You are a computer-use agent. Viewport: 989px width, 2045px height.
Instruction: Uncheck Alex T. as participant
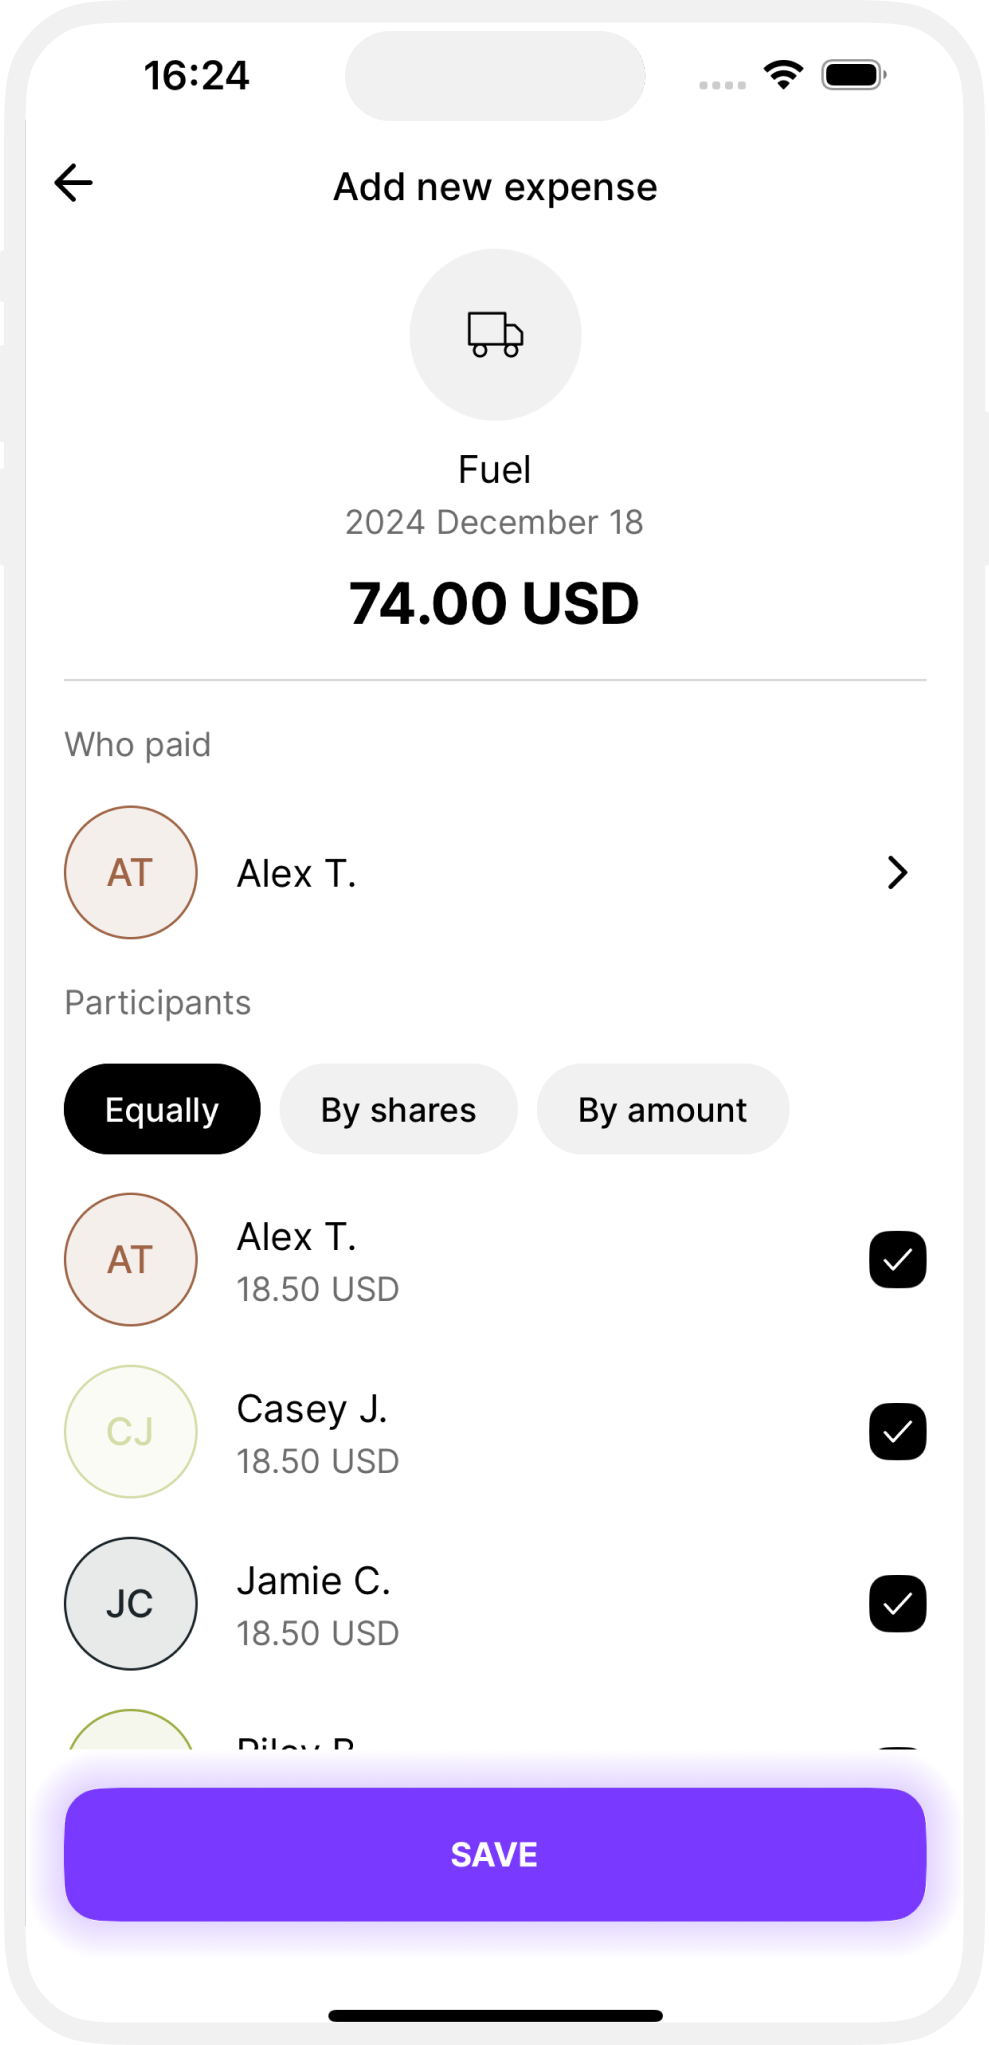(x=897, y=1259)
